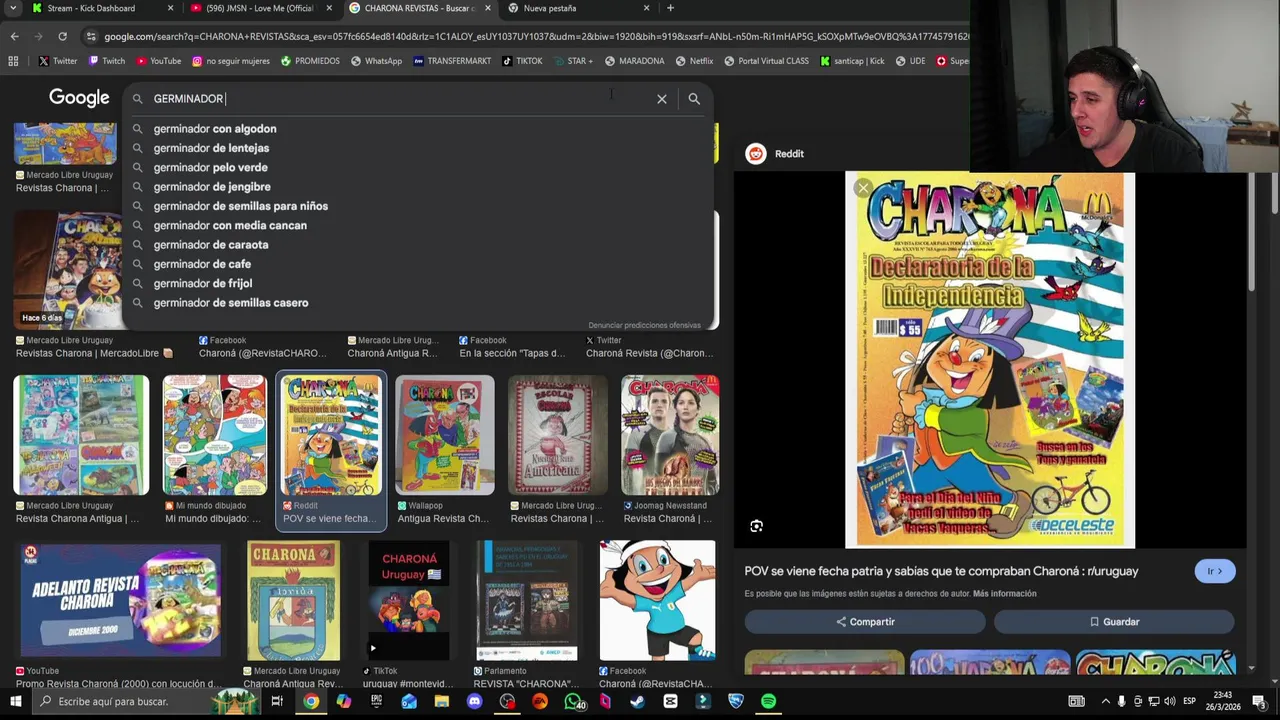1280x720 pixels.
Task: Open the STAR + bookmark
Action: (573, 61)
